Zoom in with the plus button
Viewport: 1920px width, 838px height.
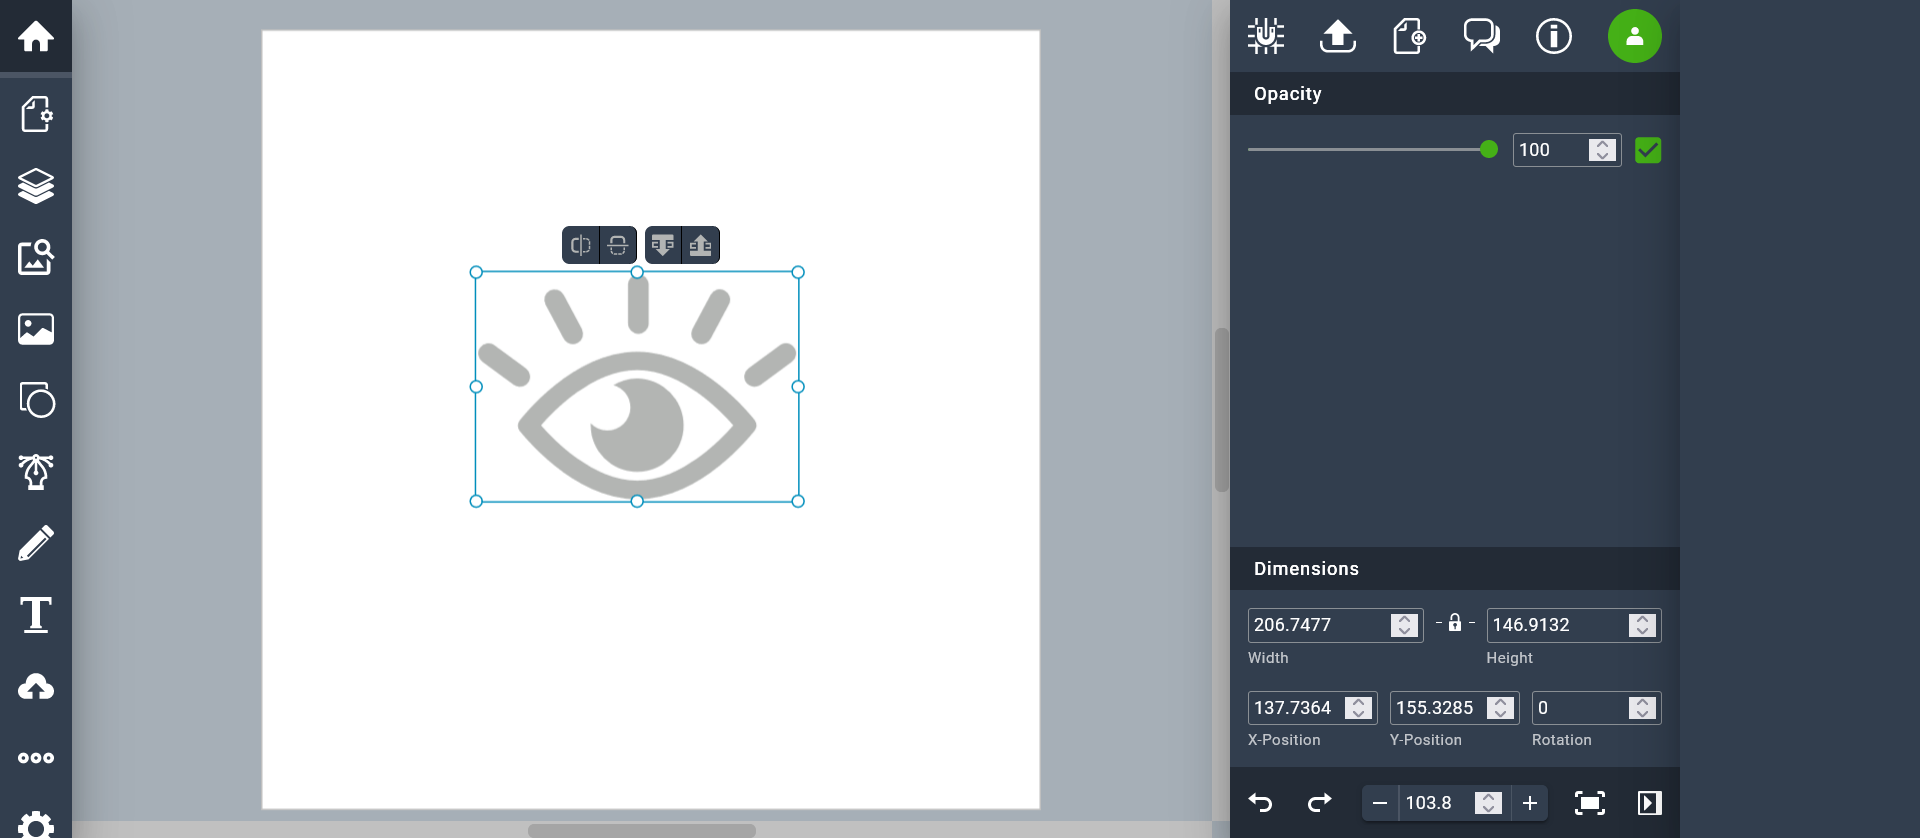click(1530, 803)
